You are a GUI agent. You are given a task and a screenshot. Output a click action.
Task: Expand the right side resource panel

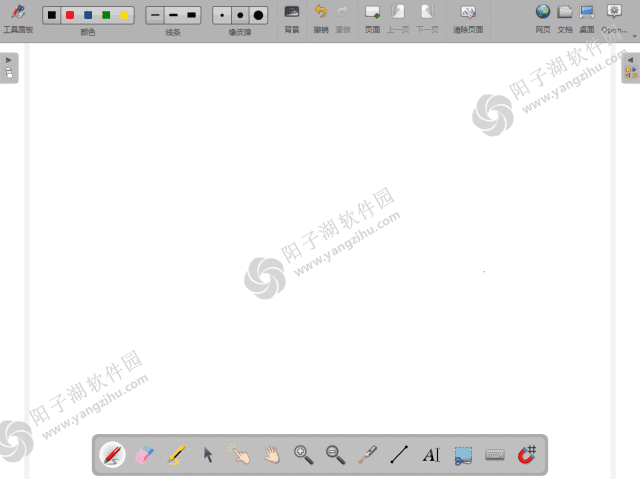click(x=631, y=68)
